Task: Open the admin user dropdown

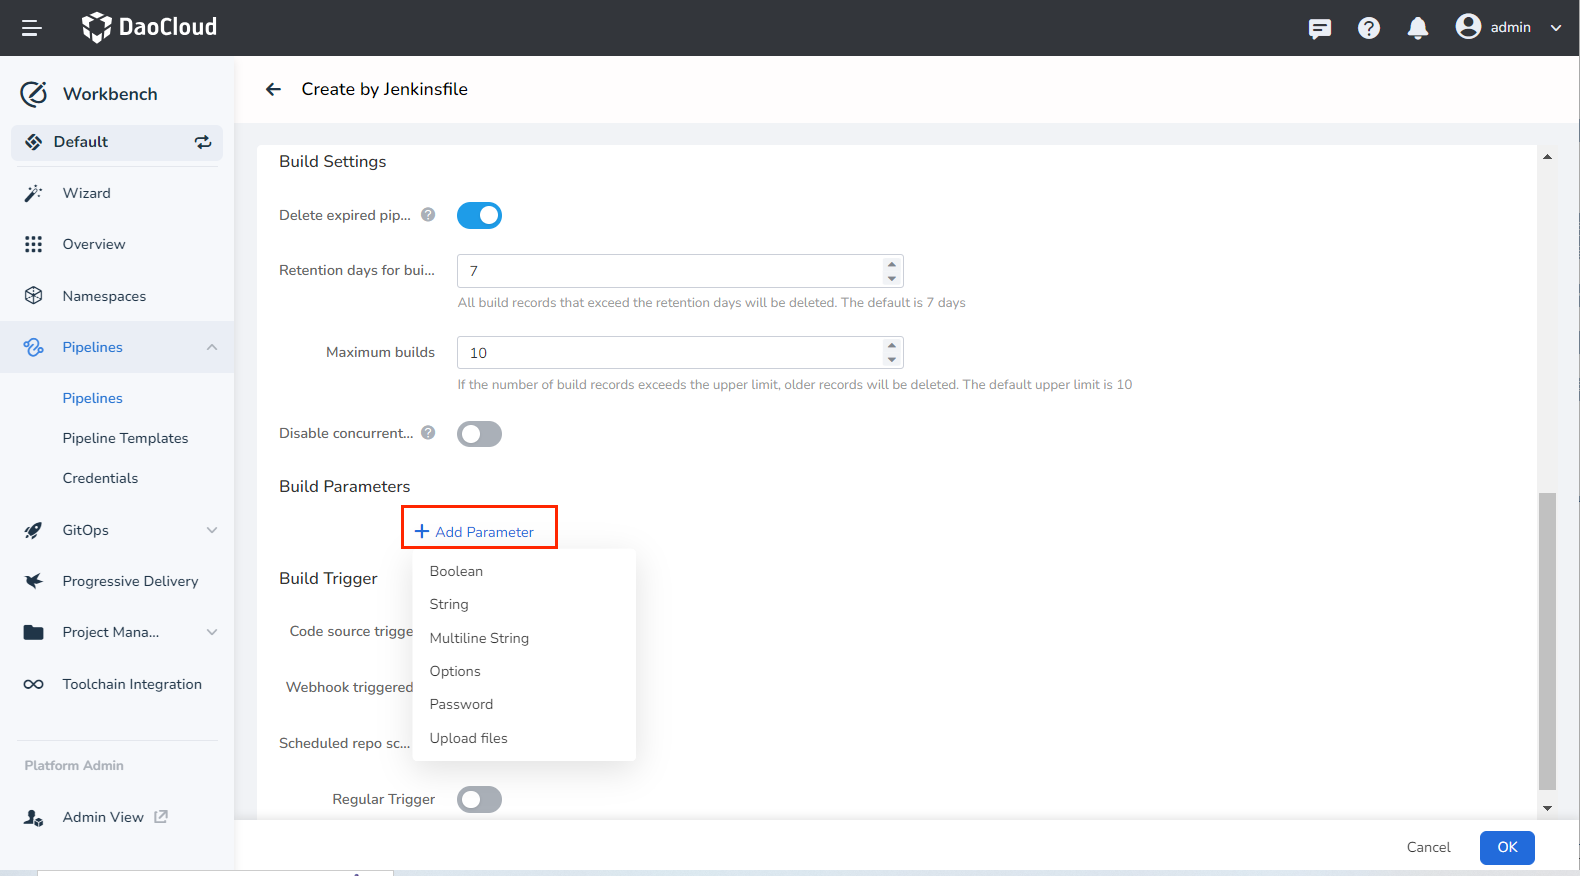Action: point(1508,28)
